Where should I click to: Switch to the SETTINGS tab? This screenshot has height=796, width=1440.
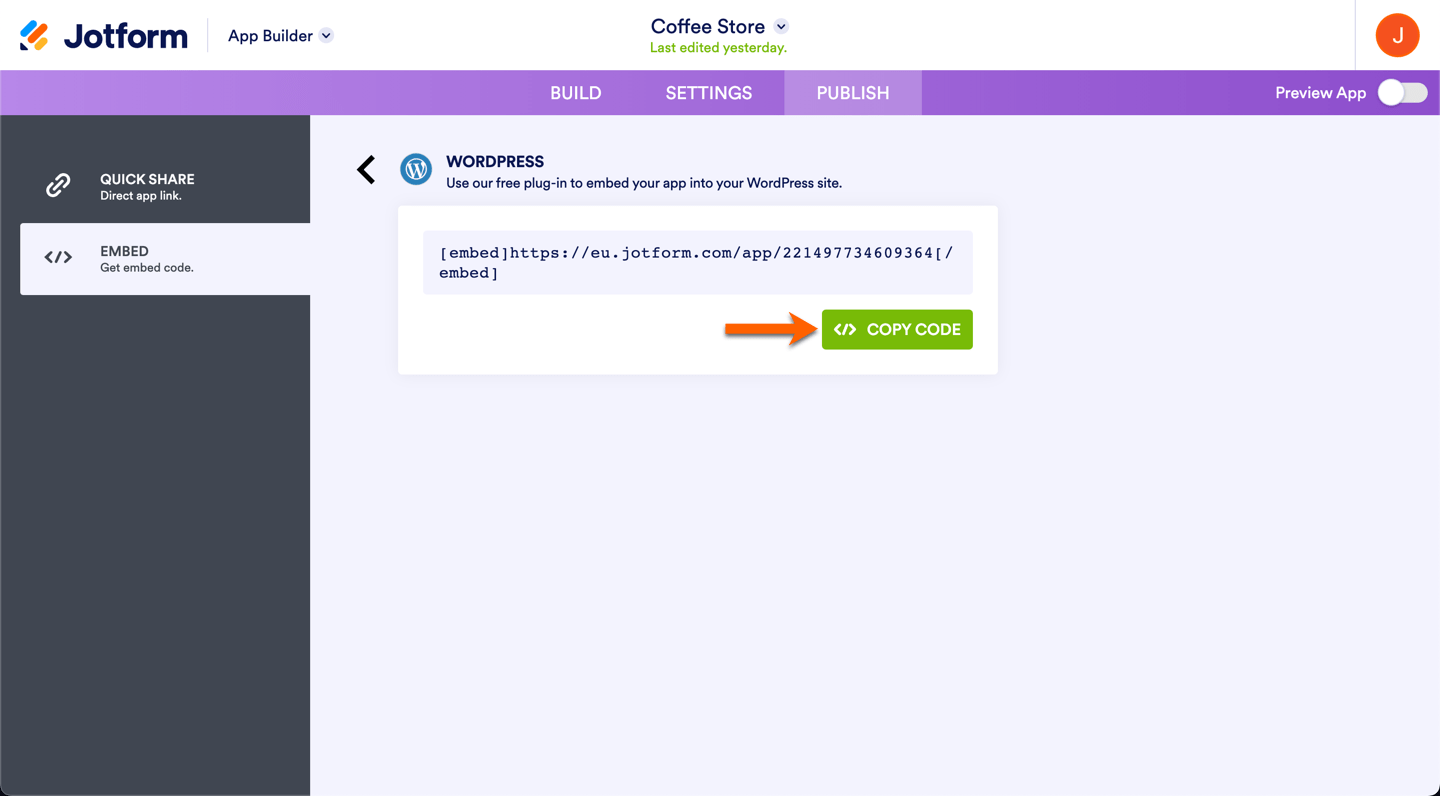point(709,93)
